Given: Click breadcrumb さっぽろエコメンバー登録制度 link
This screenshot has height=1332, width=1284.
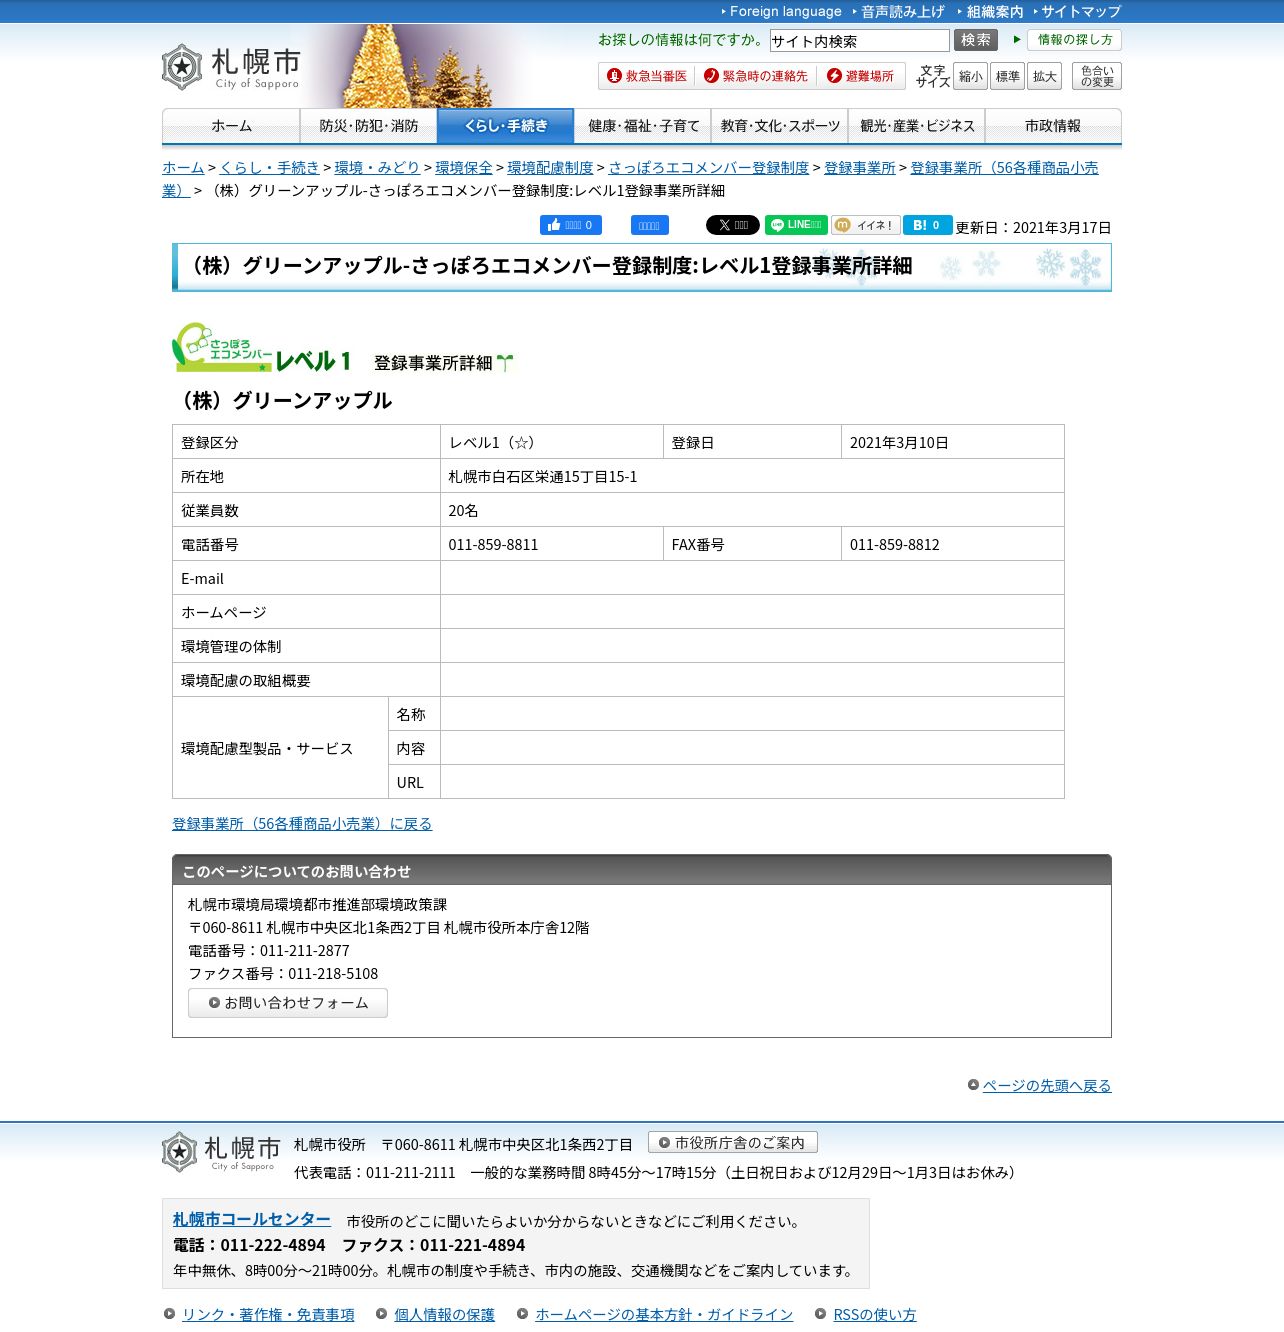Looking at the screenshot, I should point(708,168).
